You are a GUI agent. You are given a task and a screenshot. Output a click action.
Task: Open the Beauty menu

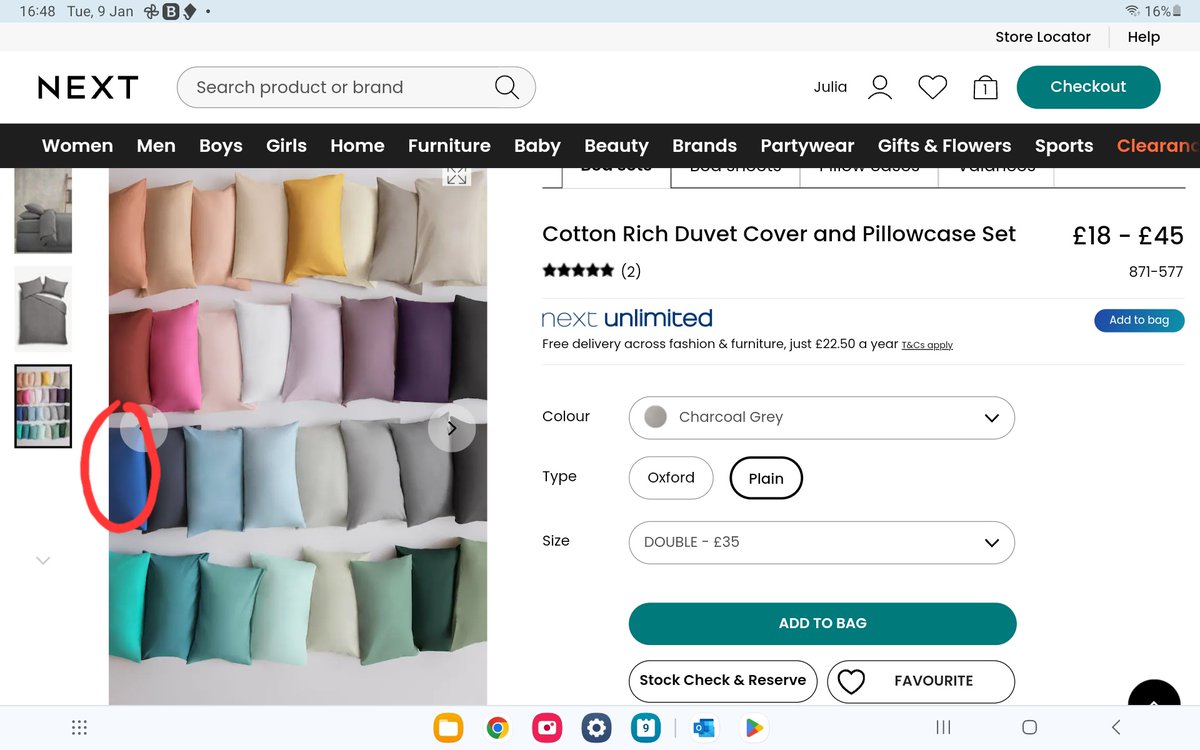(x=616, y=146)
